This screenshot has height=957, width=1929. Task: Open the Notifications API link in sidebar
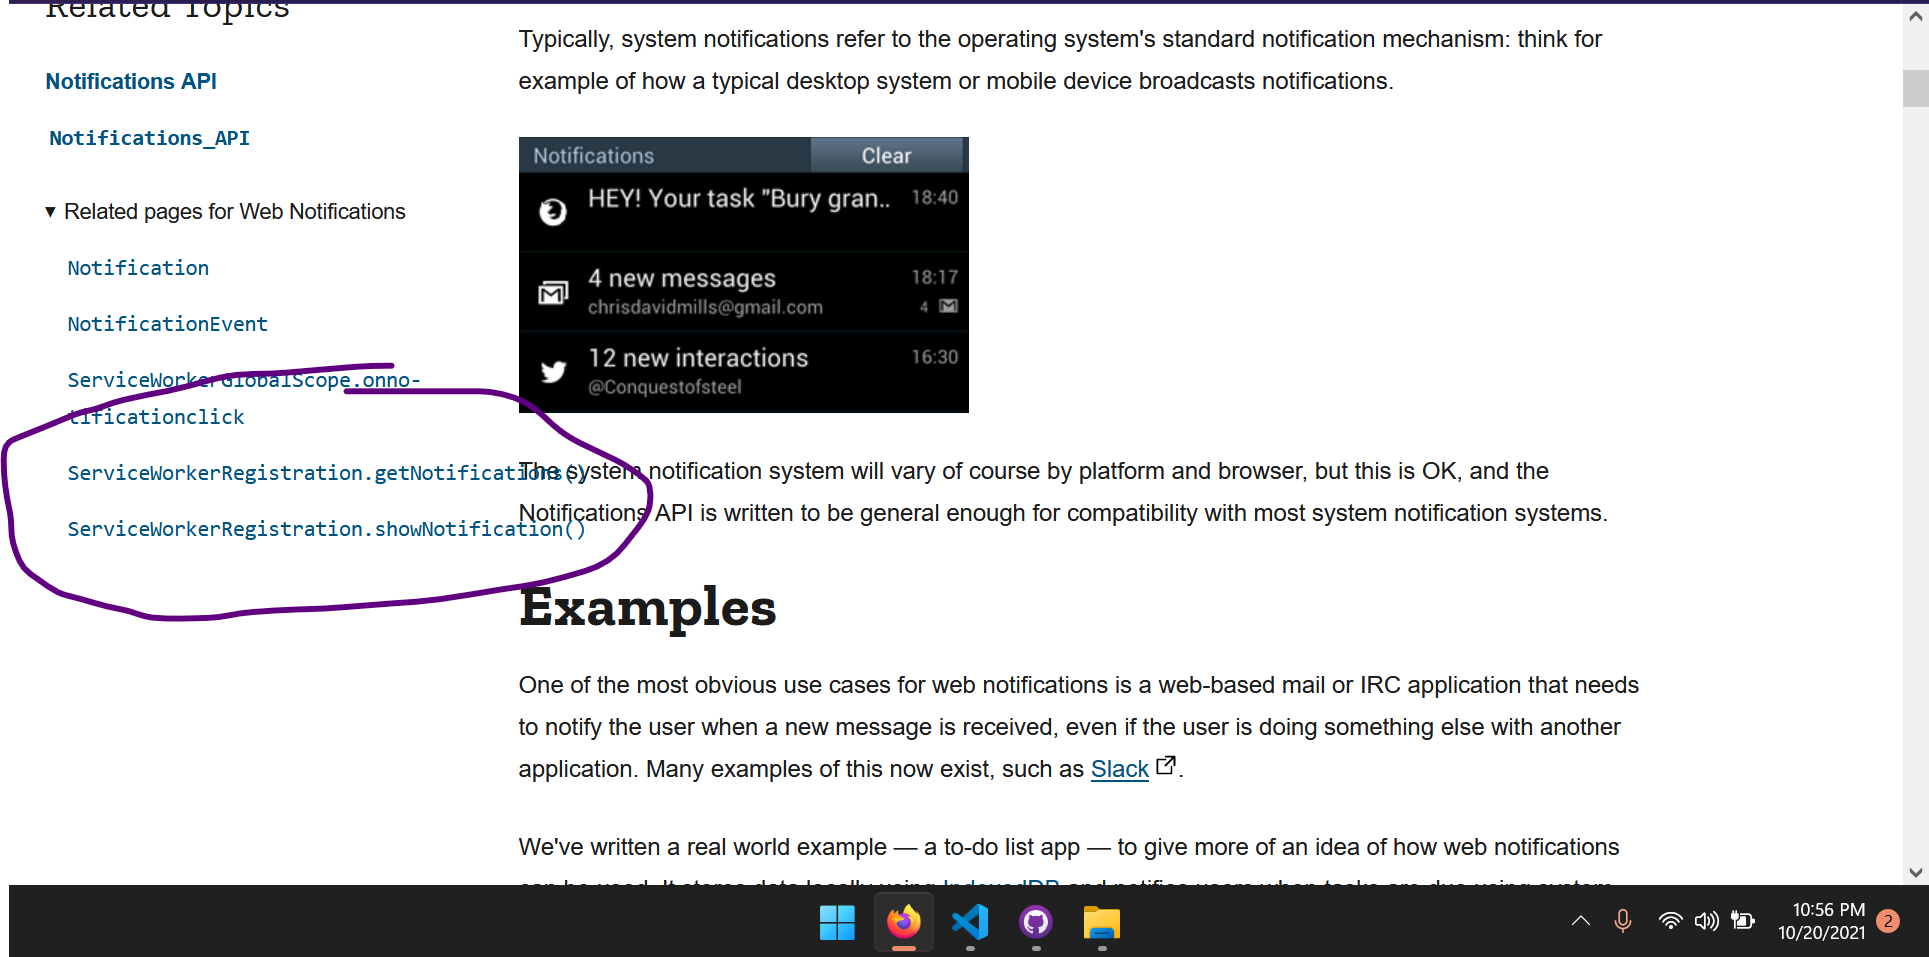tap(131, 81)
